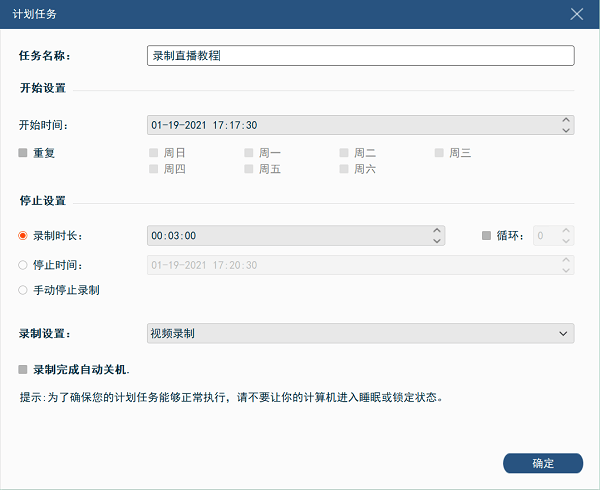
Task: Decrease 停止时间 with the down arrow
Action: (566, 270)
